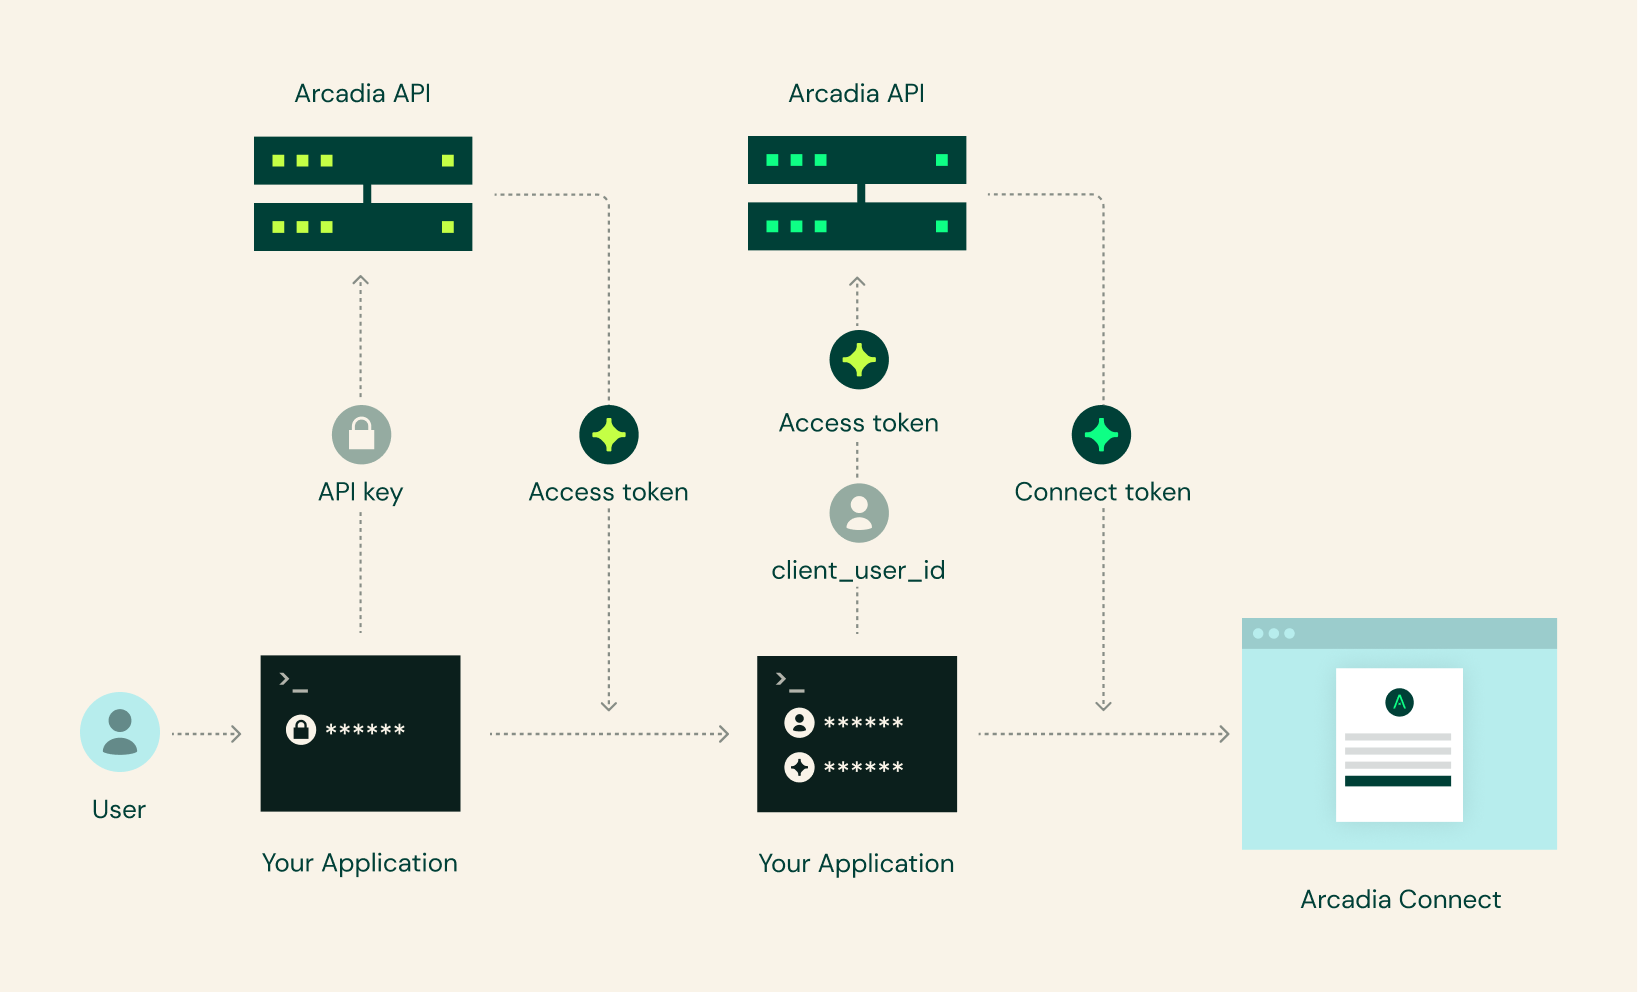The image size is (1638, 992).
Task: Click the 'Your Application' label under the left terminal
Action: [x=359, y=863]
